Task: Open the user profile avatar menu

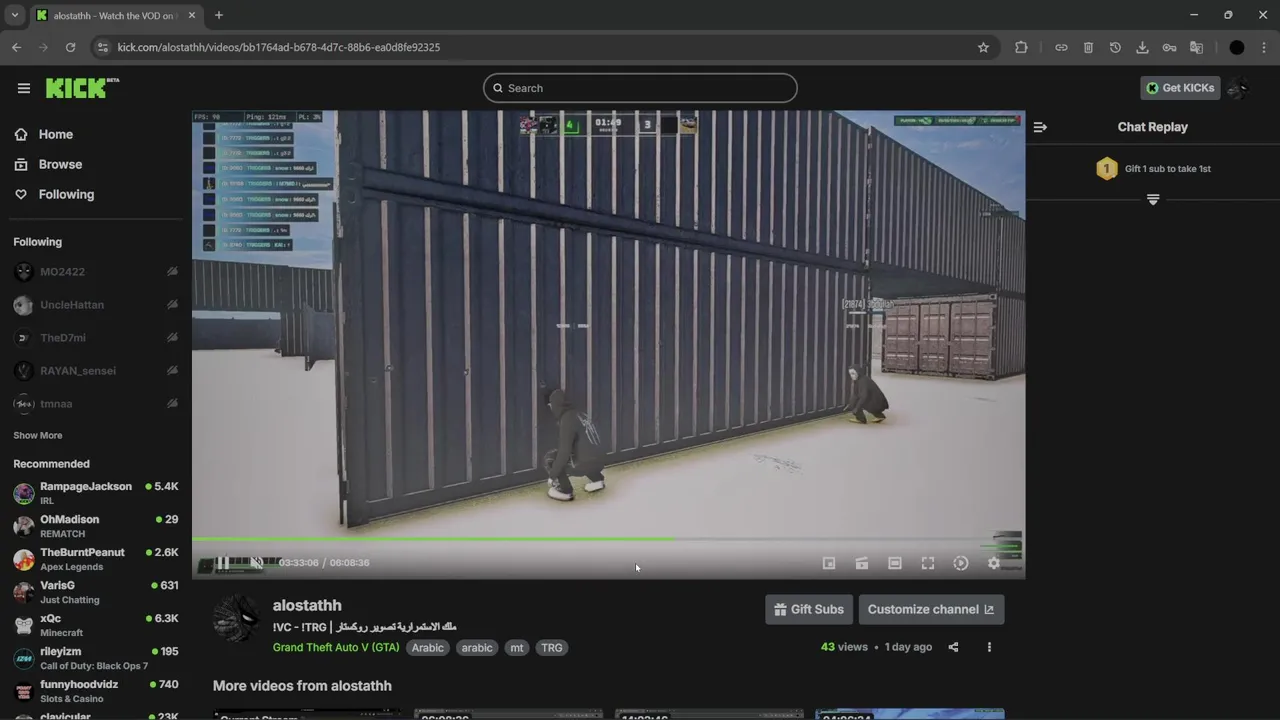Action: [x=1238, y=88]
